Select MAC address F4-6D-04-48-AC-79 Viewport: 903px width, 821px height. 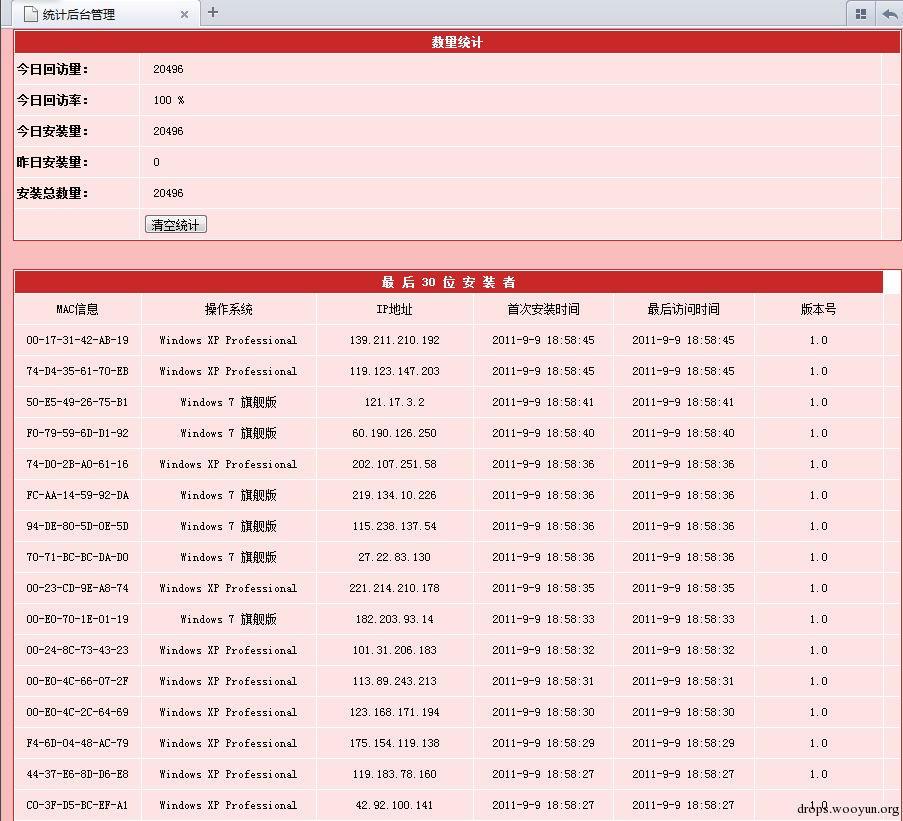point(78,744)
